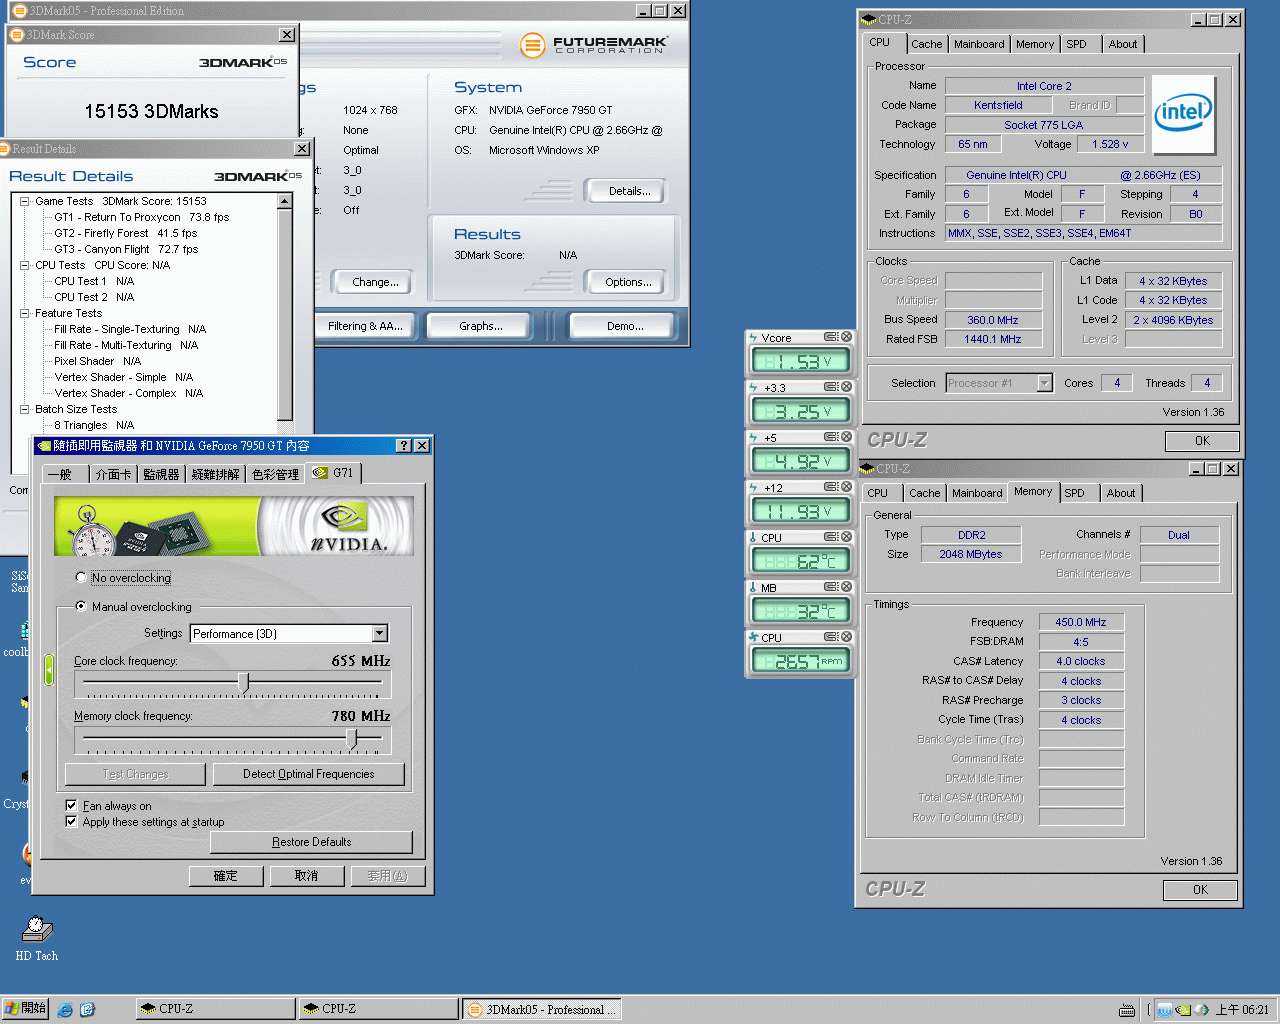
Task: Click the Graphs... button in 3DMark05
Action: (481, 326)
